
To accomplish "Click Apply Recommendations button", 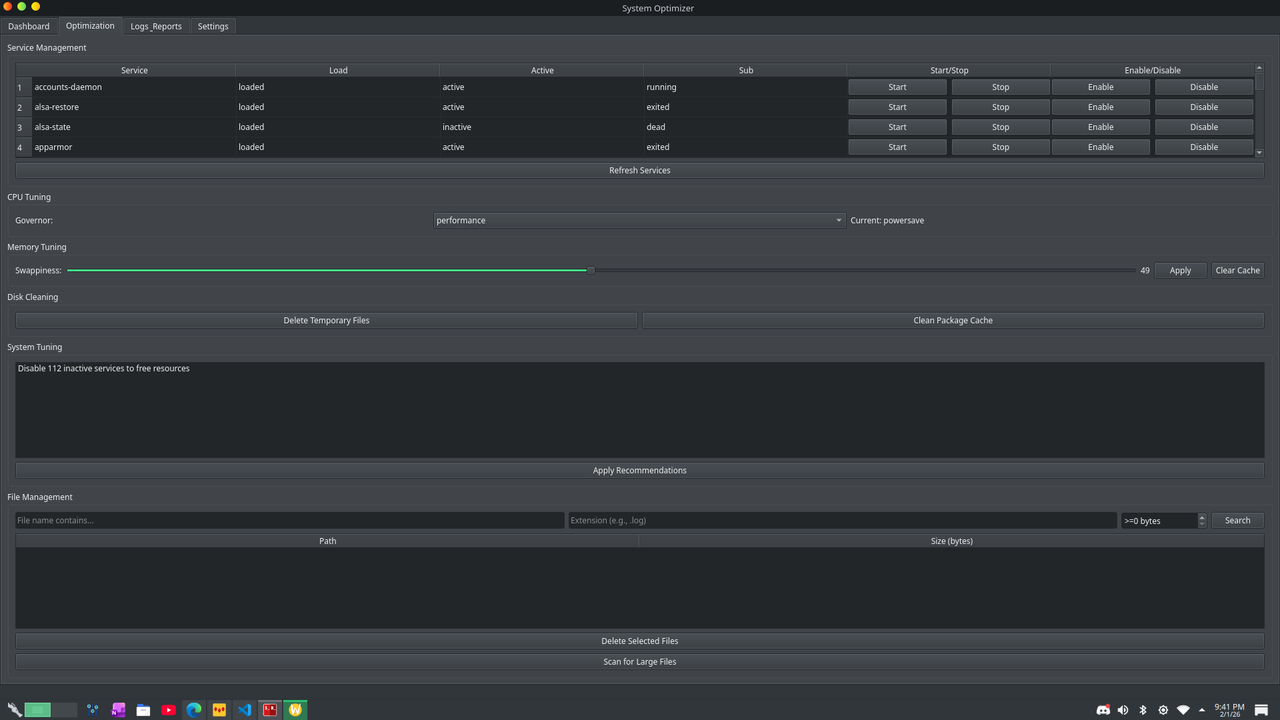I will [x=640, y=470].
